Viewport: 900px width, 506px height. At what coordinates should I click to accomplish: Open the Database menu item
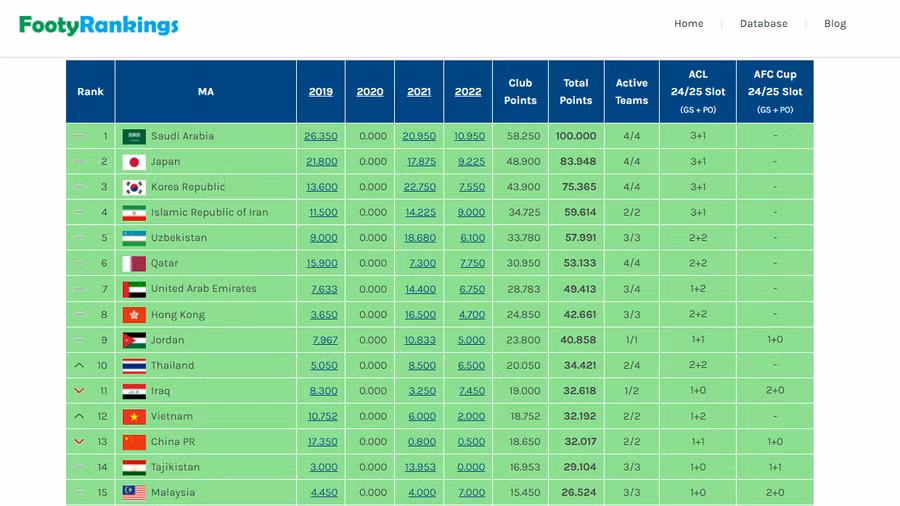(763, 24)
